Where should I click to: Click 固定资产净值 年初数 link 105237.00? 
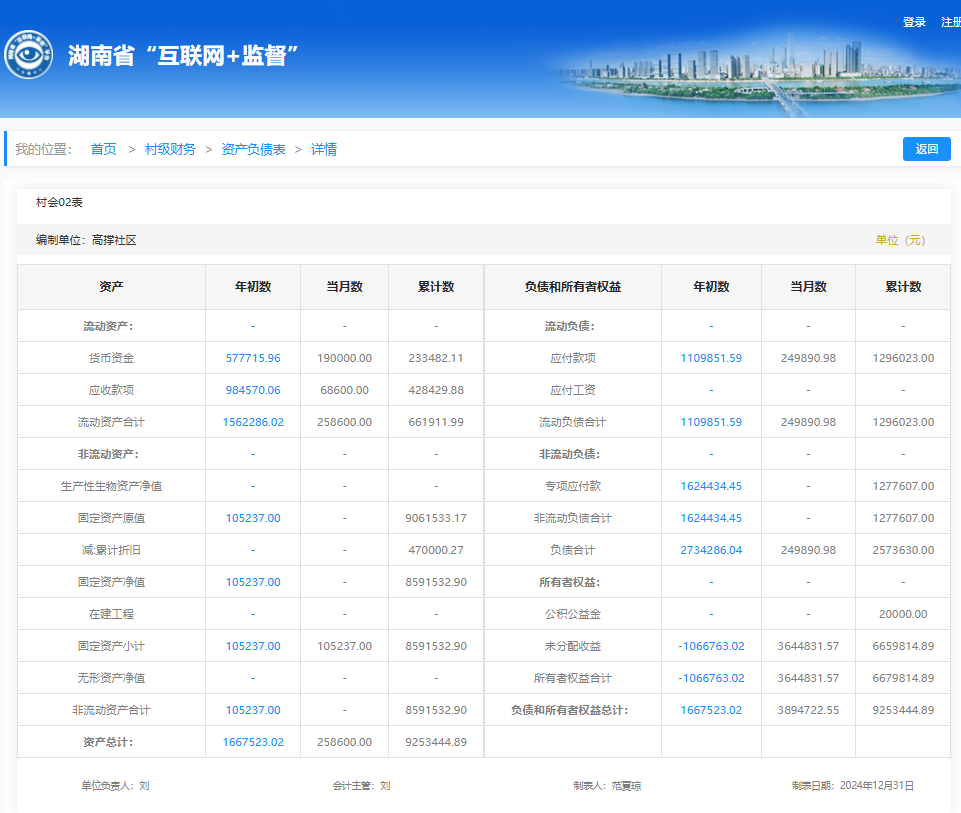[253, 582]
